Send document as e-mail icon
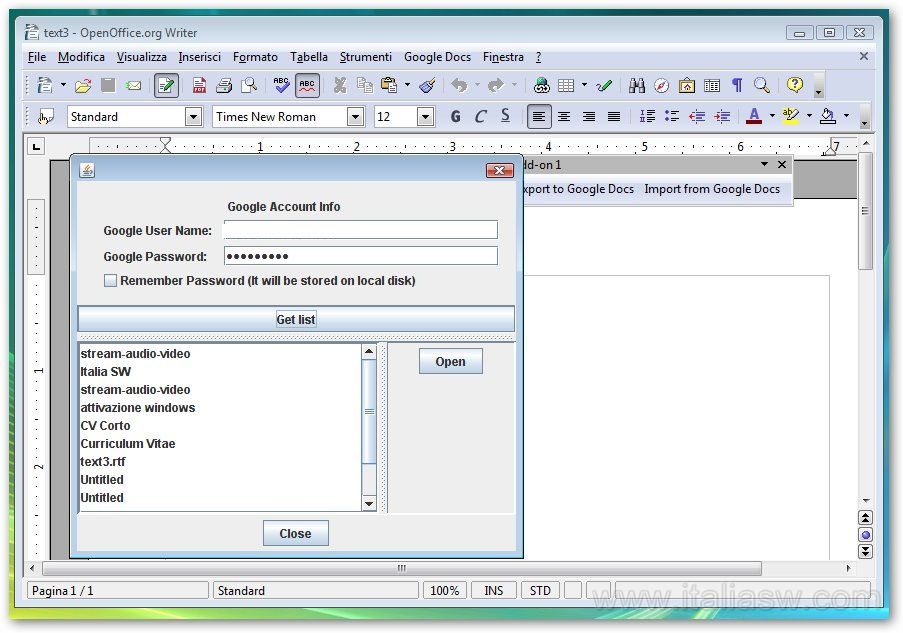 point(134,86)
